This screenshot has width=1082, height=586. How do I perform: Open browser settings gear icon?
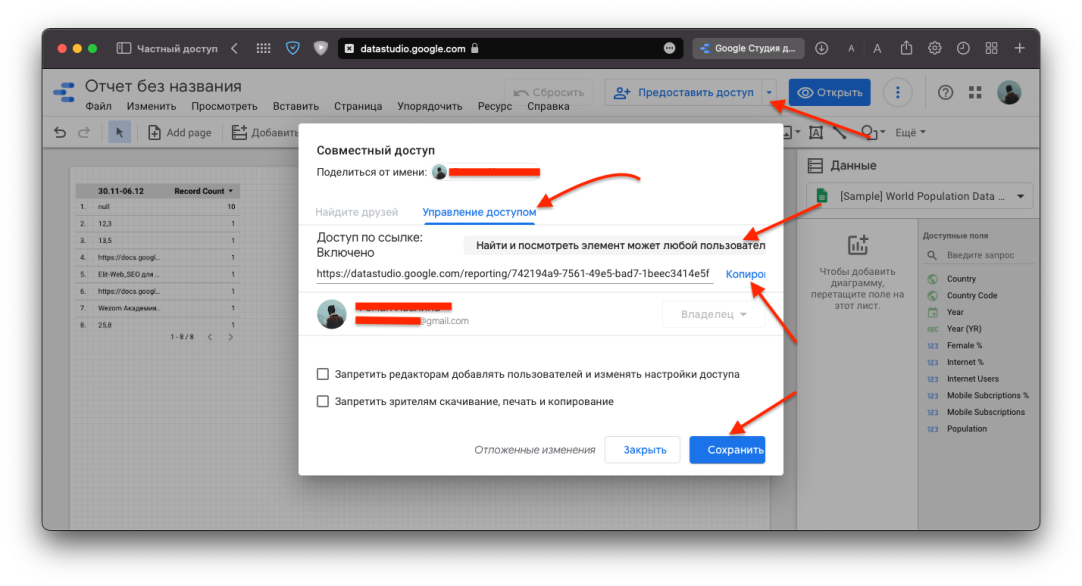pyautogui.click(x=934, y=48)
